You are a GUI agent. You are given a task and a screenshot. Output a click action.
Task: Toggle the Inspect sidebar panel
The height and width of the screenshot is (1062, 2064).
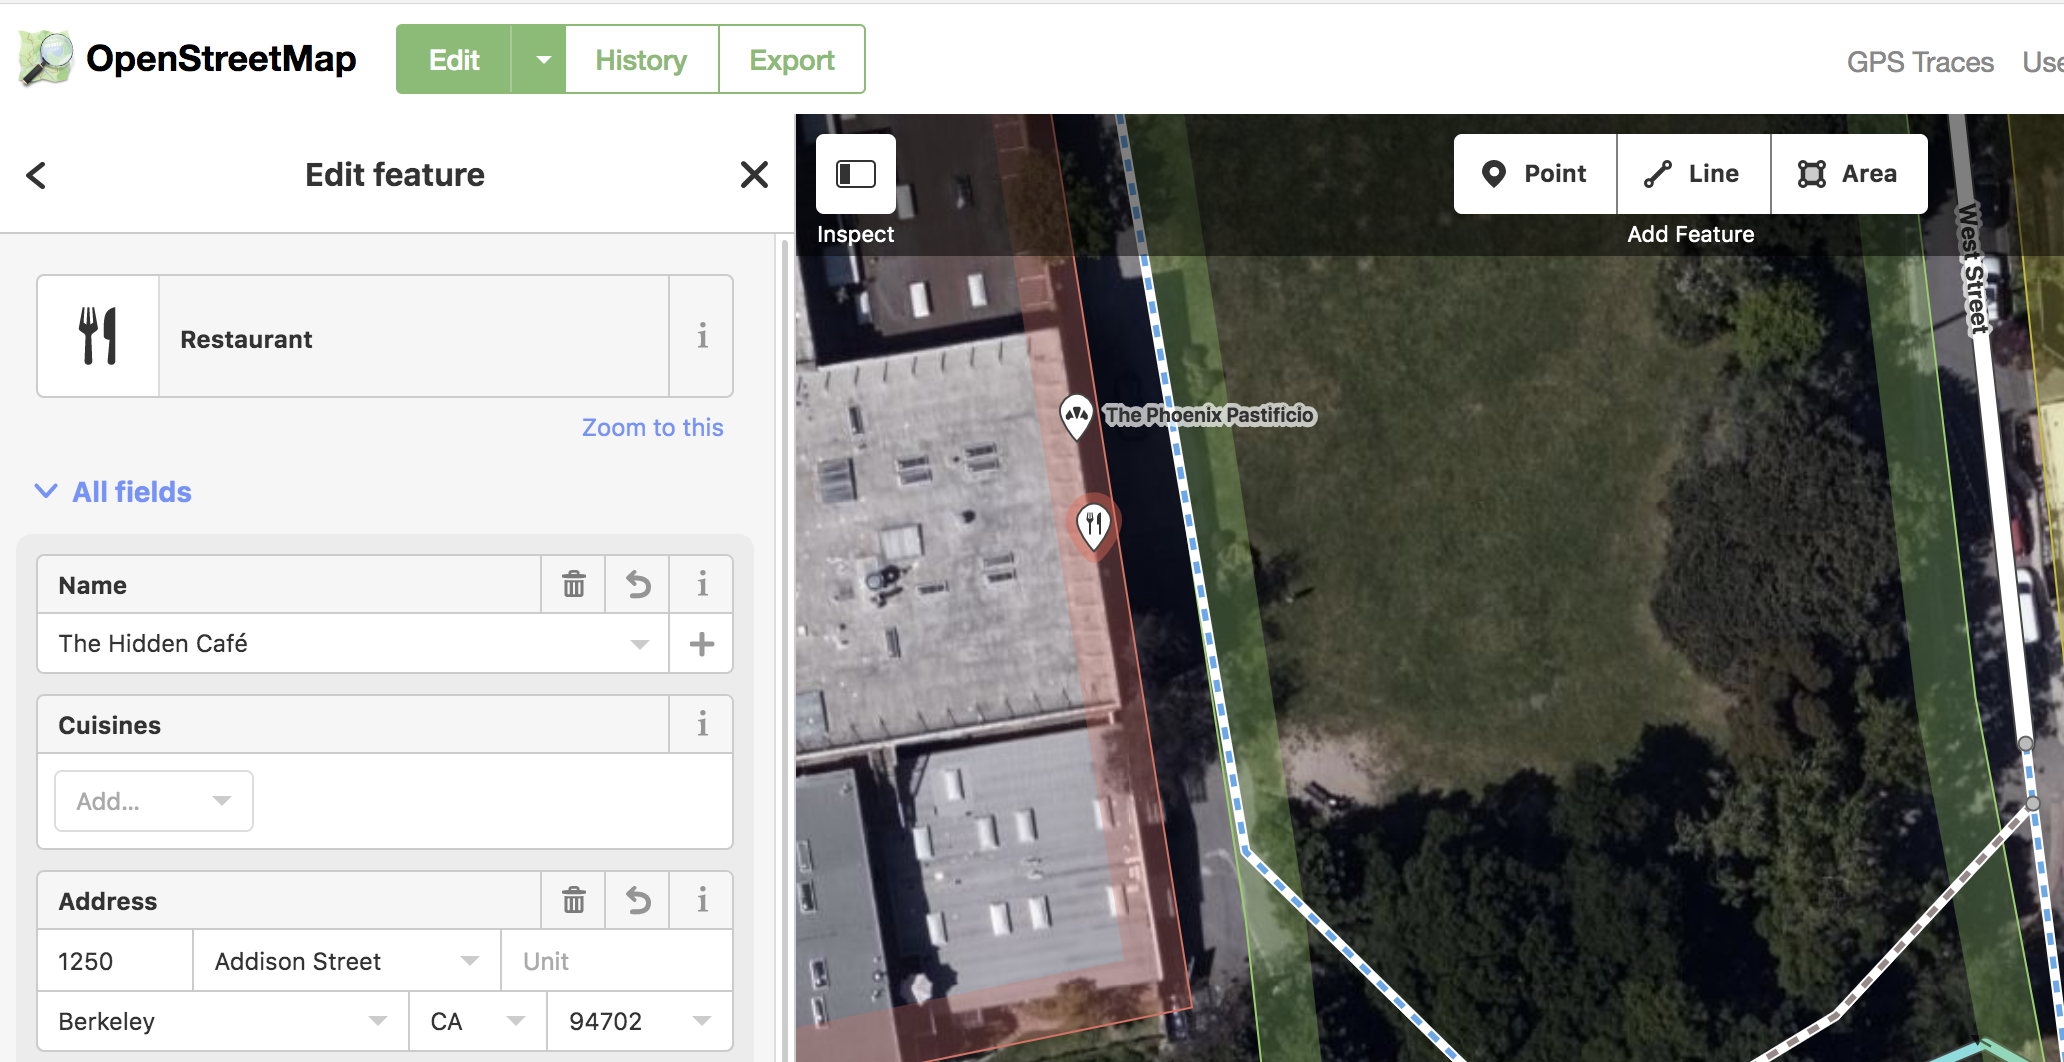856,174
